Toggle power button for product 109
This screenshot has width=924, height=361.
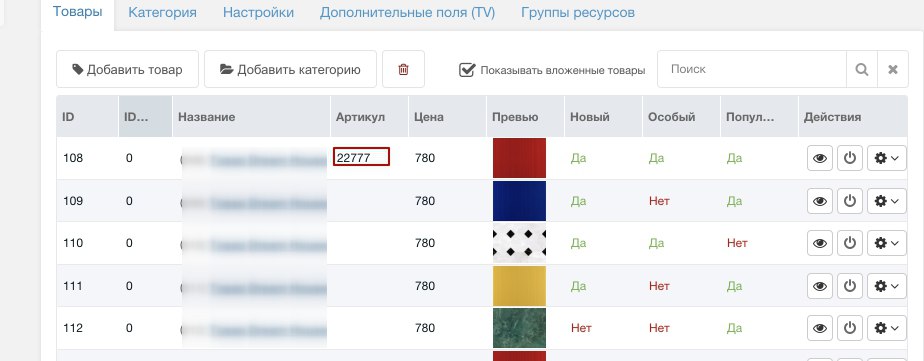click(850, 201)
